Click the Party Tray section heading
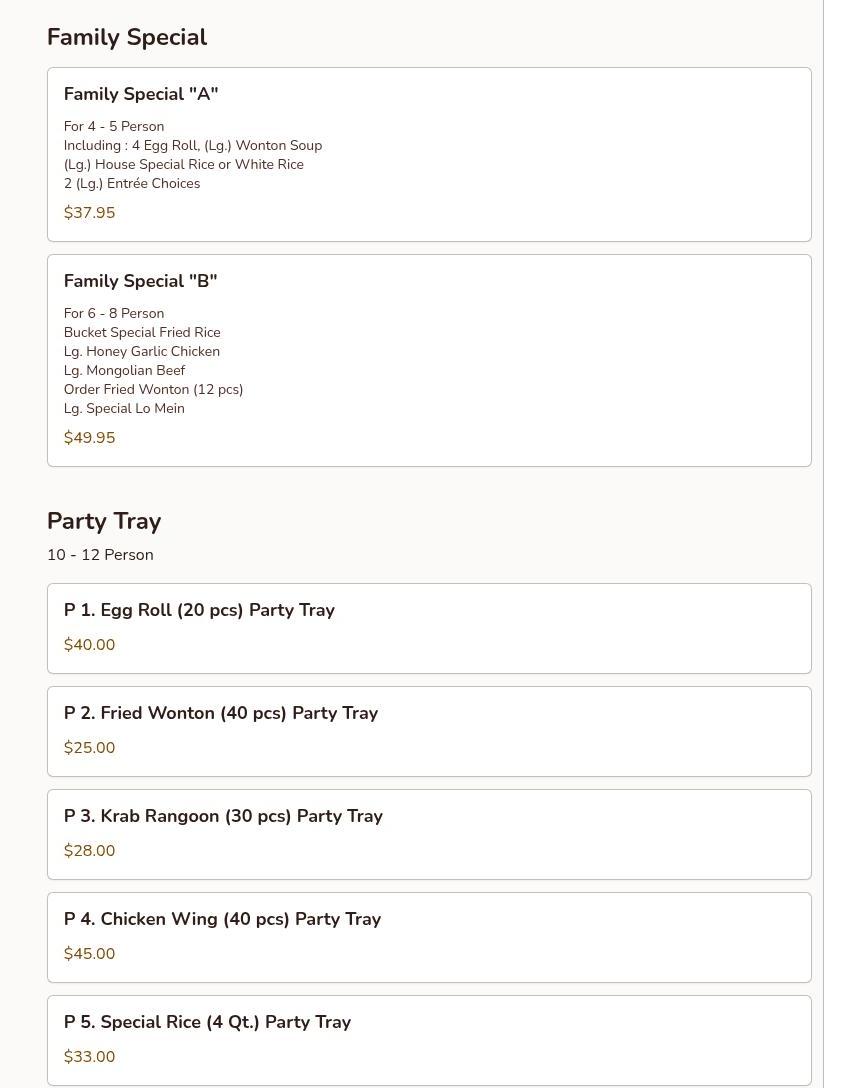 [104, 521]
